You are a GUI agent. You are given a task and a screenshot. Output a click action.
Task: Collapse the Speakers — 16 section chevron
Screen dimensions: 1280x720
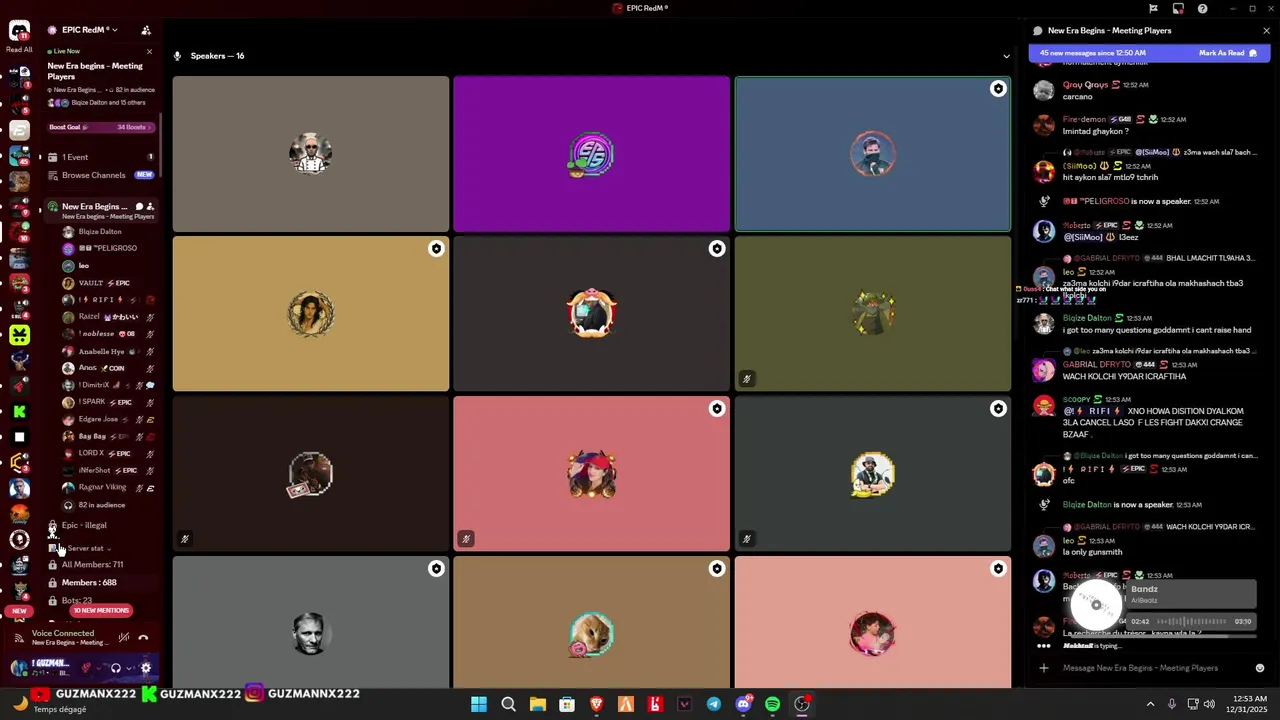tap(1006, 56)
